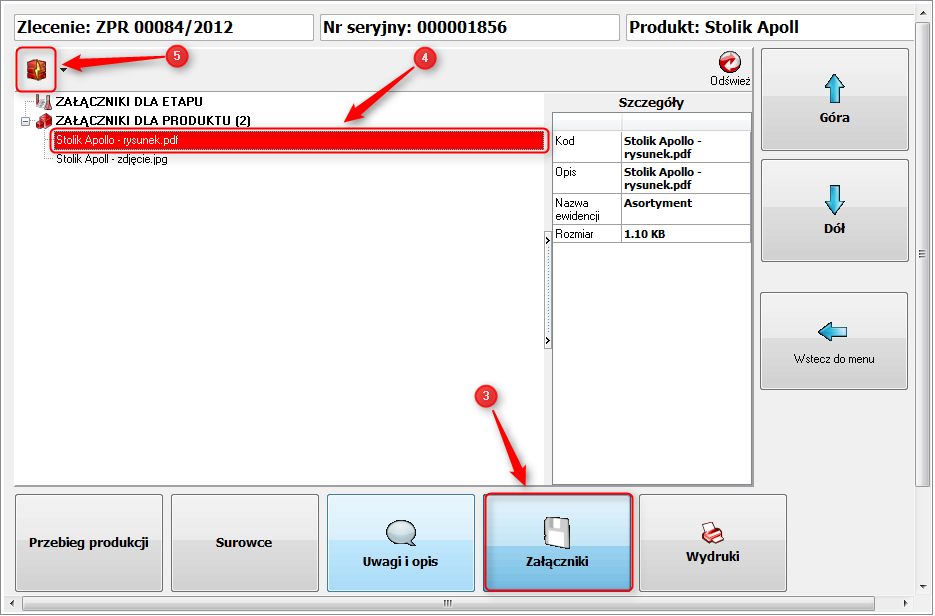Screen dimensions: 935x616
Task: Click the blue left arrow icon on Wstecz do menu
Action: (832, 332)
